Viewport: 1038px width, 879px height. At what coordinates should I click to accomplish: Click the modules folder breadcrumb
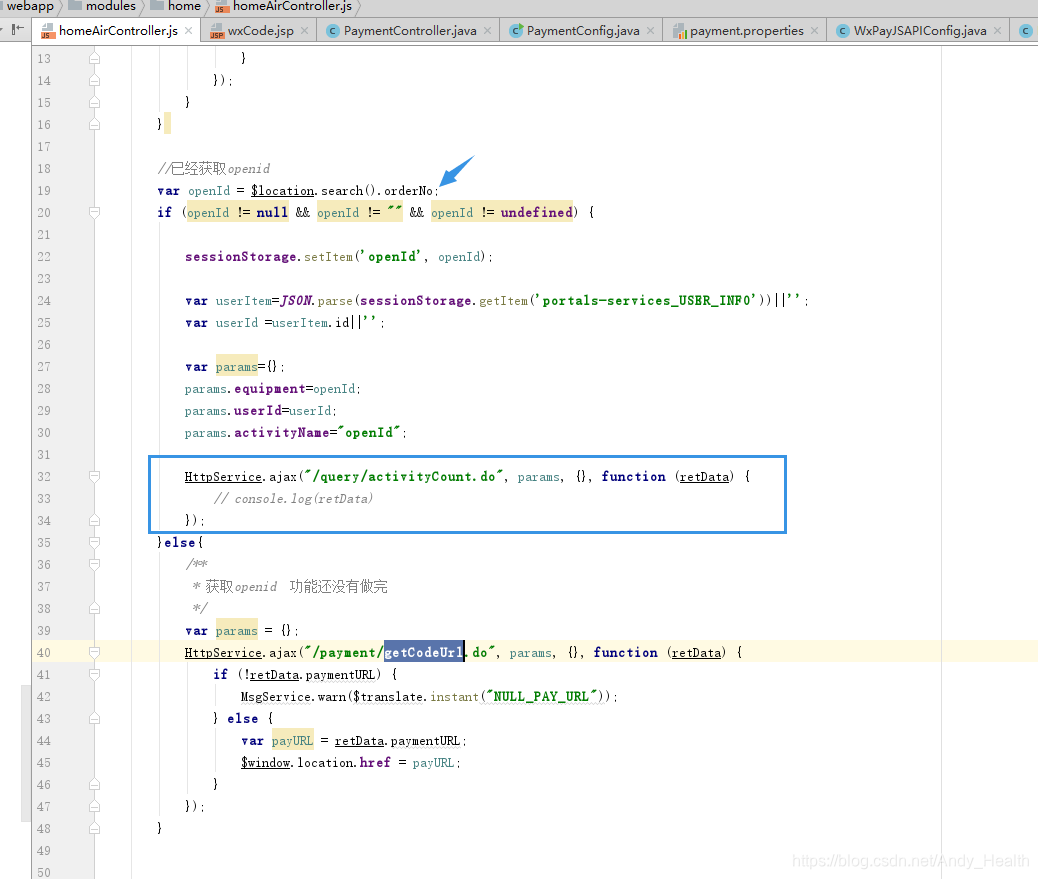103,6
